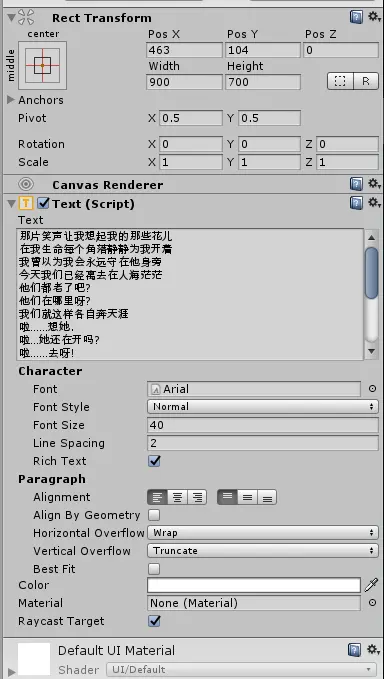This screenshot has width=384, height=679.
Task: Click inside the multiline Text area
Action: click(x=190, y=294)
